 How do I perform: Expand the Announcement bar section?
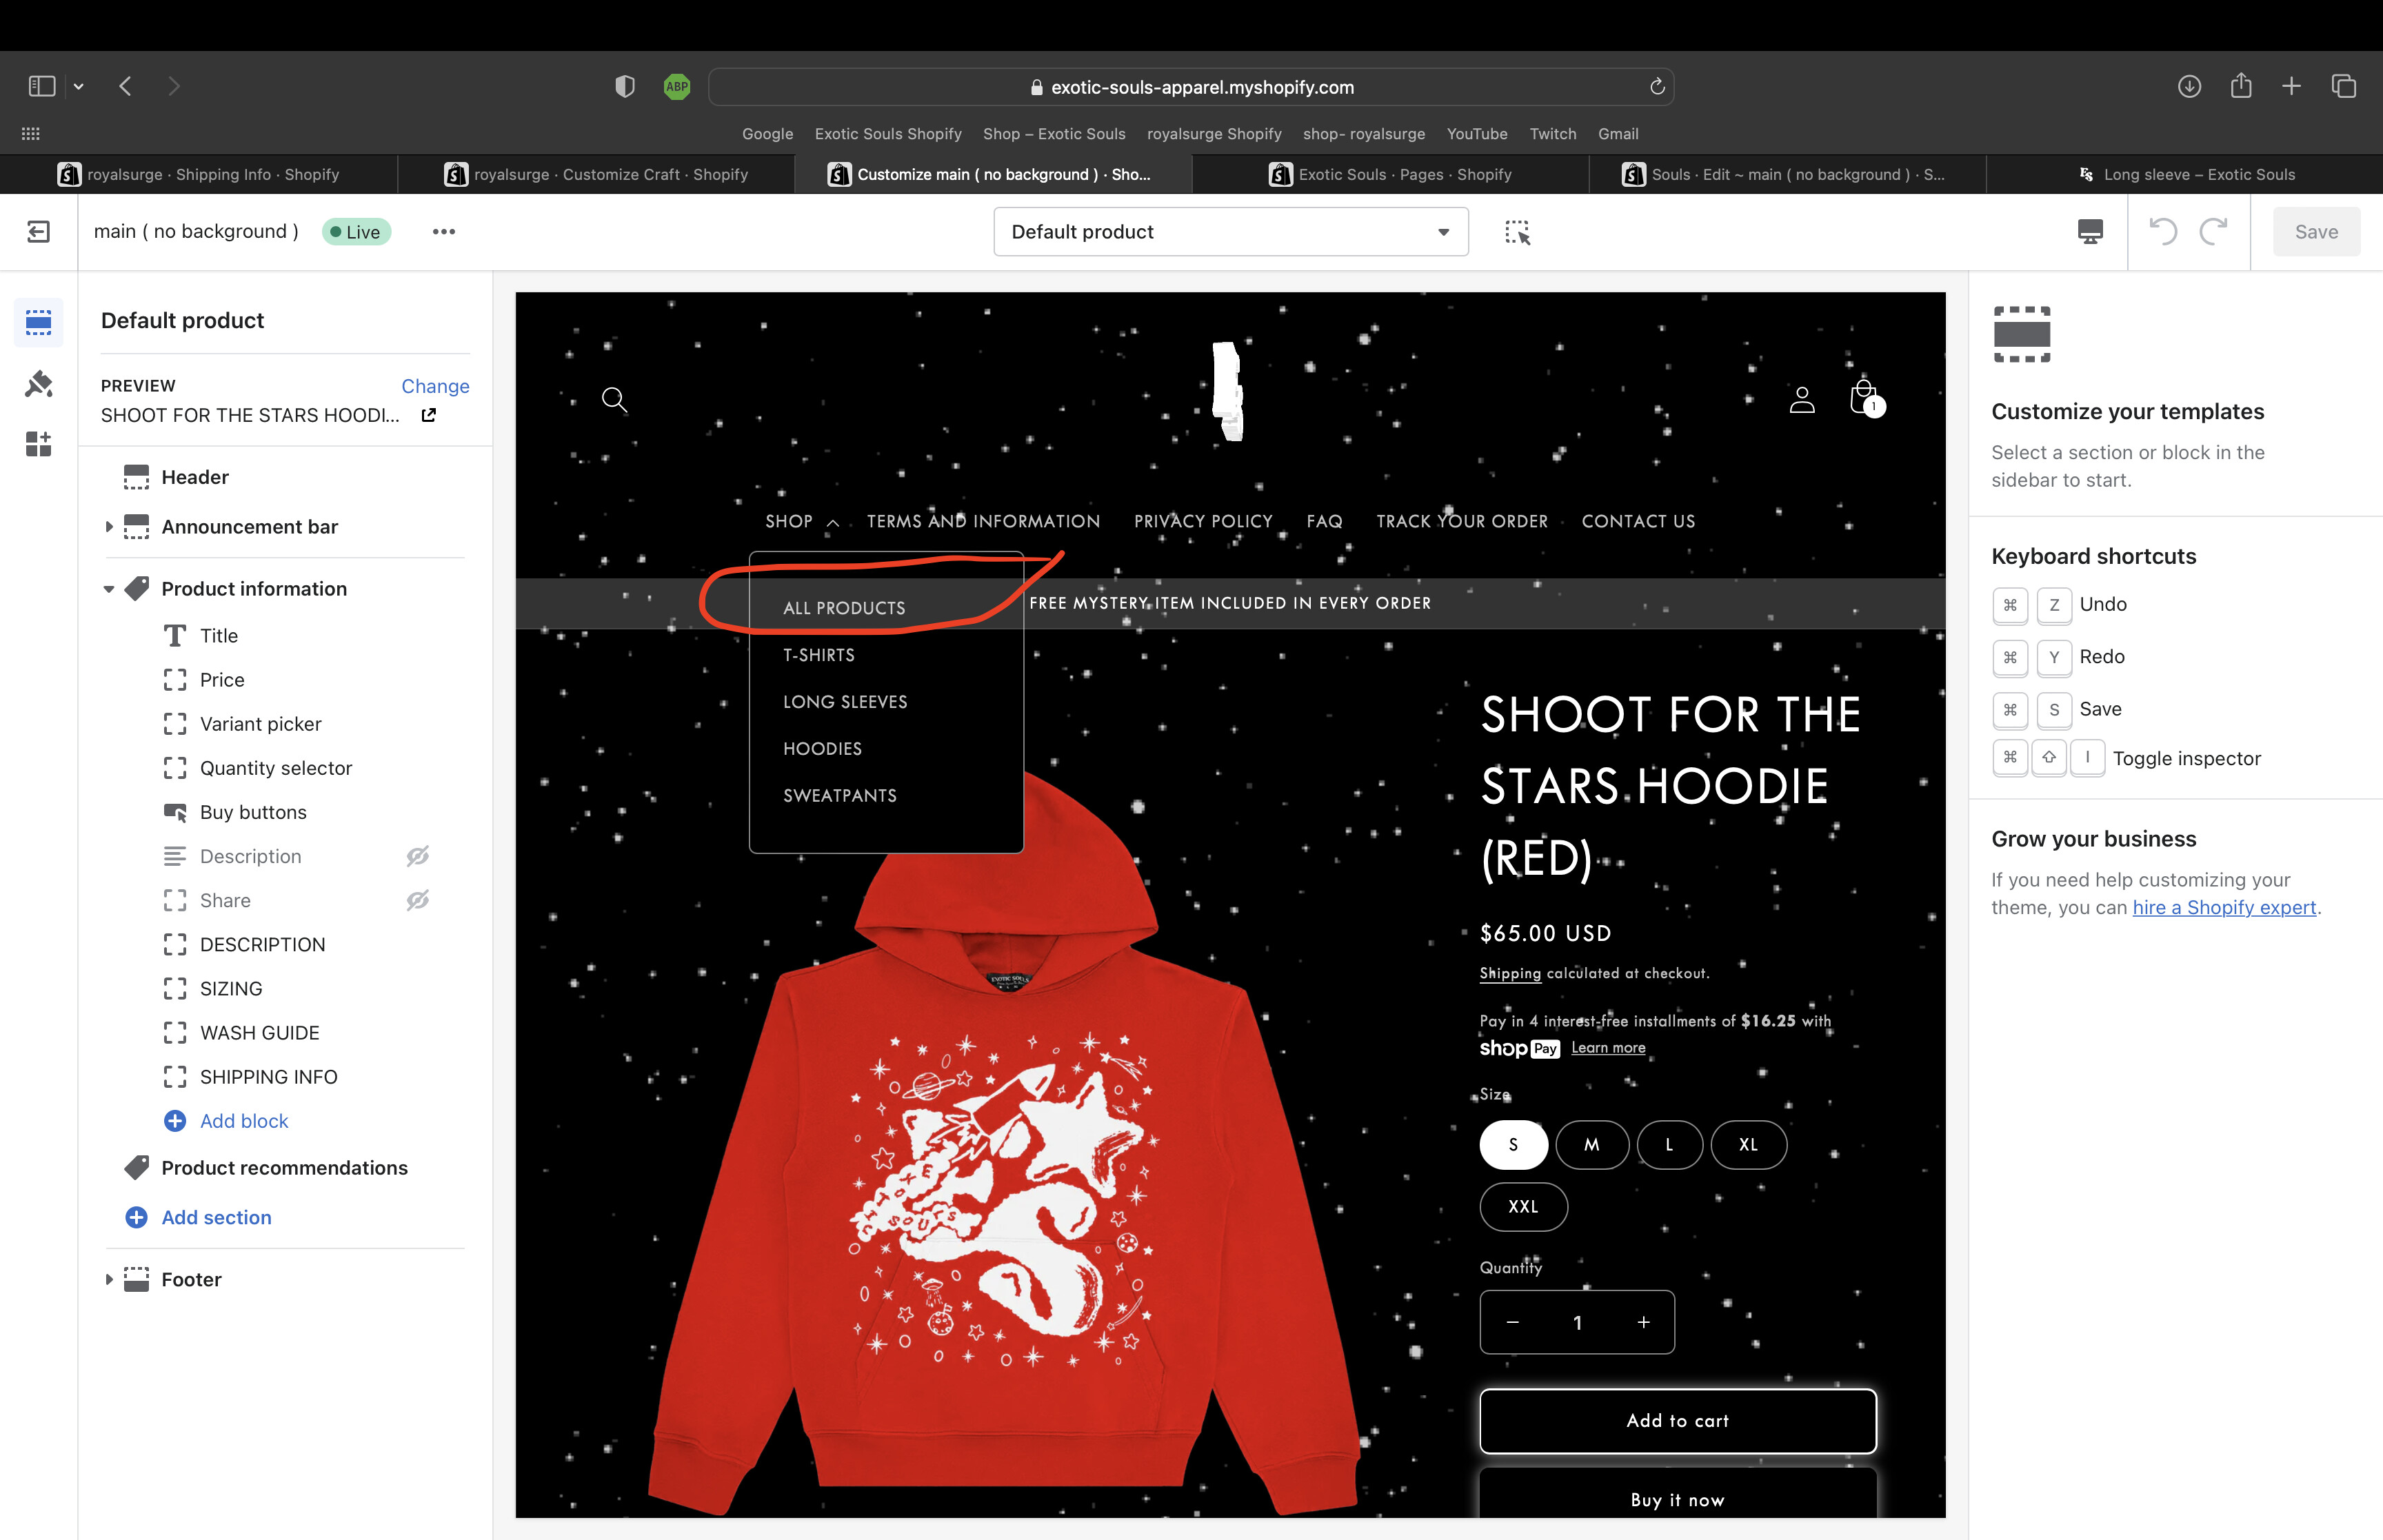(x=109, y=527)
